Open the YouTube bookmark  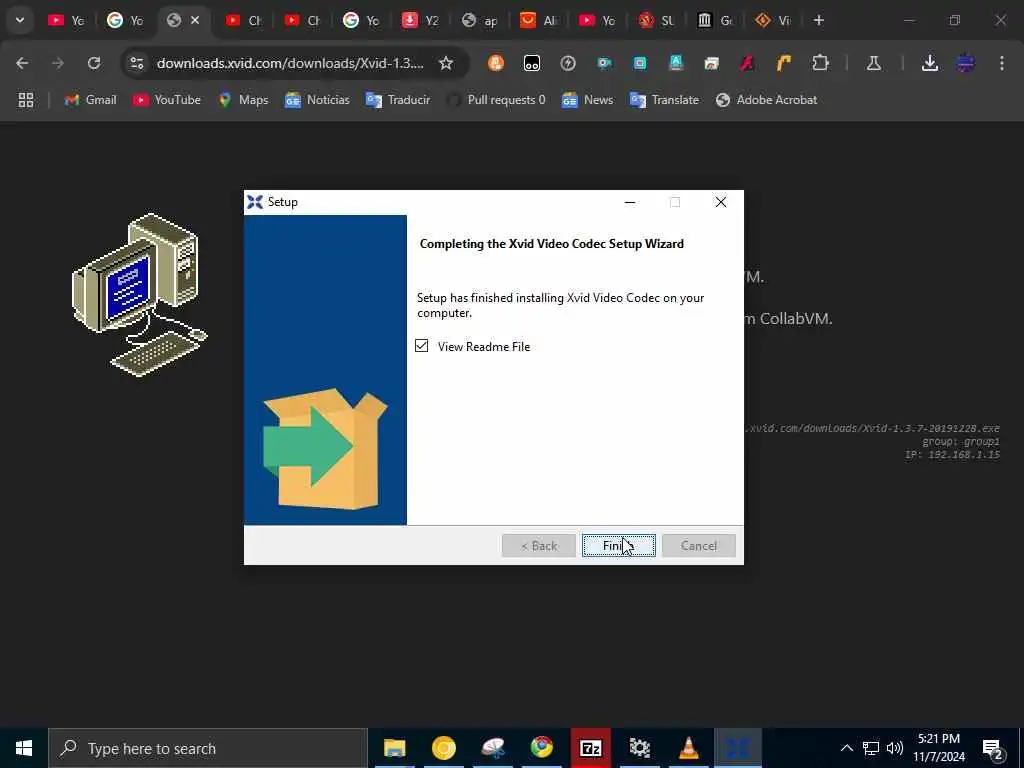(x=167, y=100)
